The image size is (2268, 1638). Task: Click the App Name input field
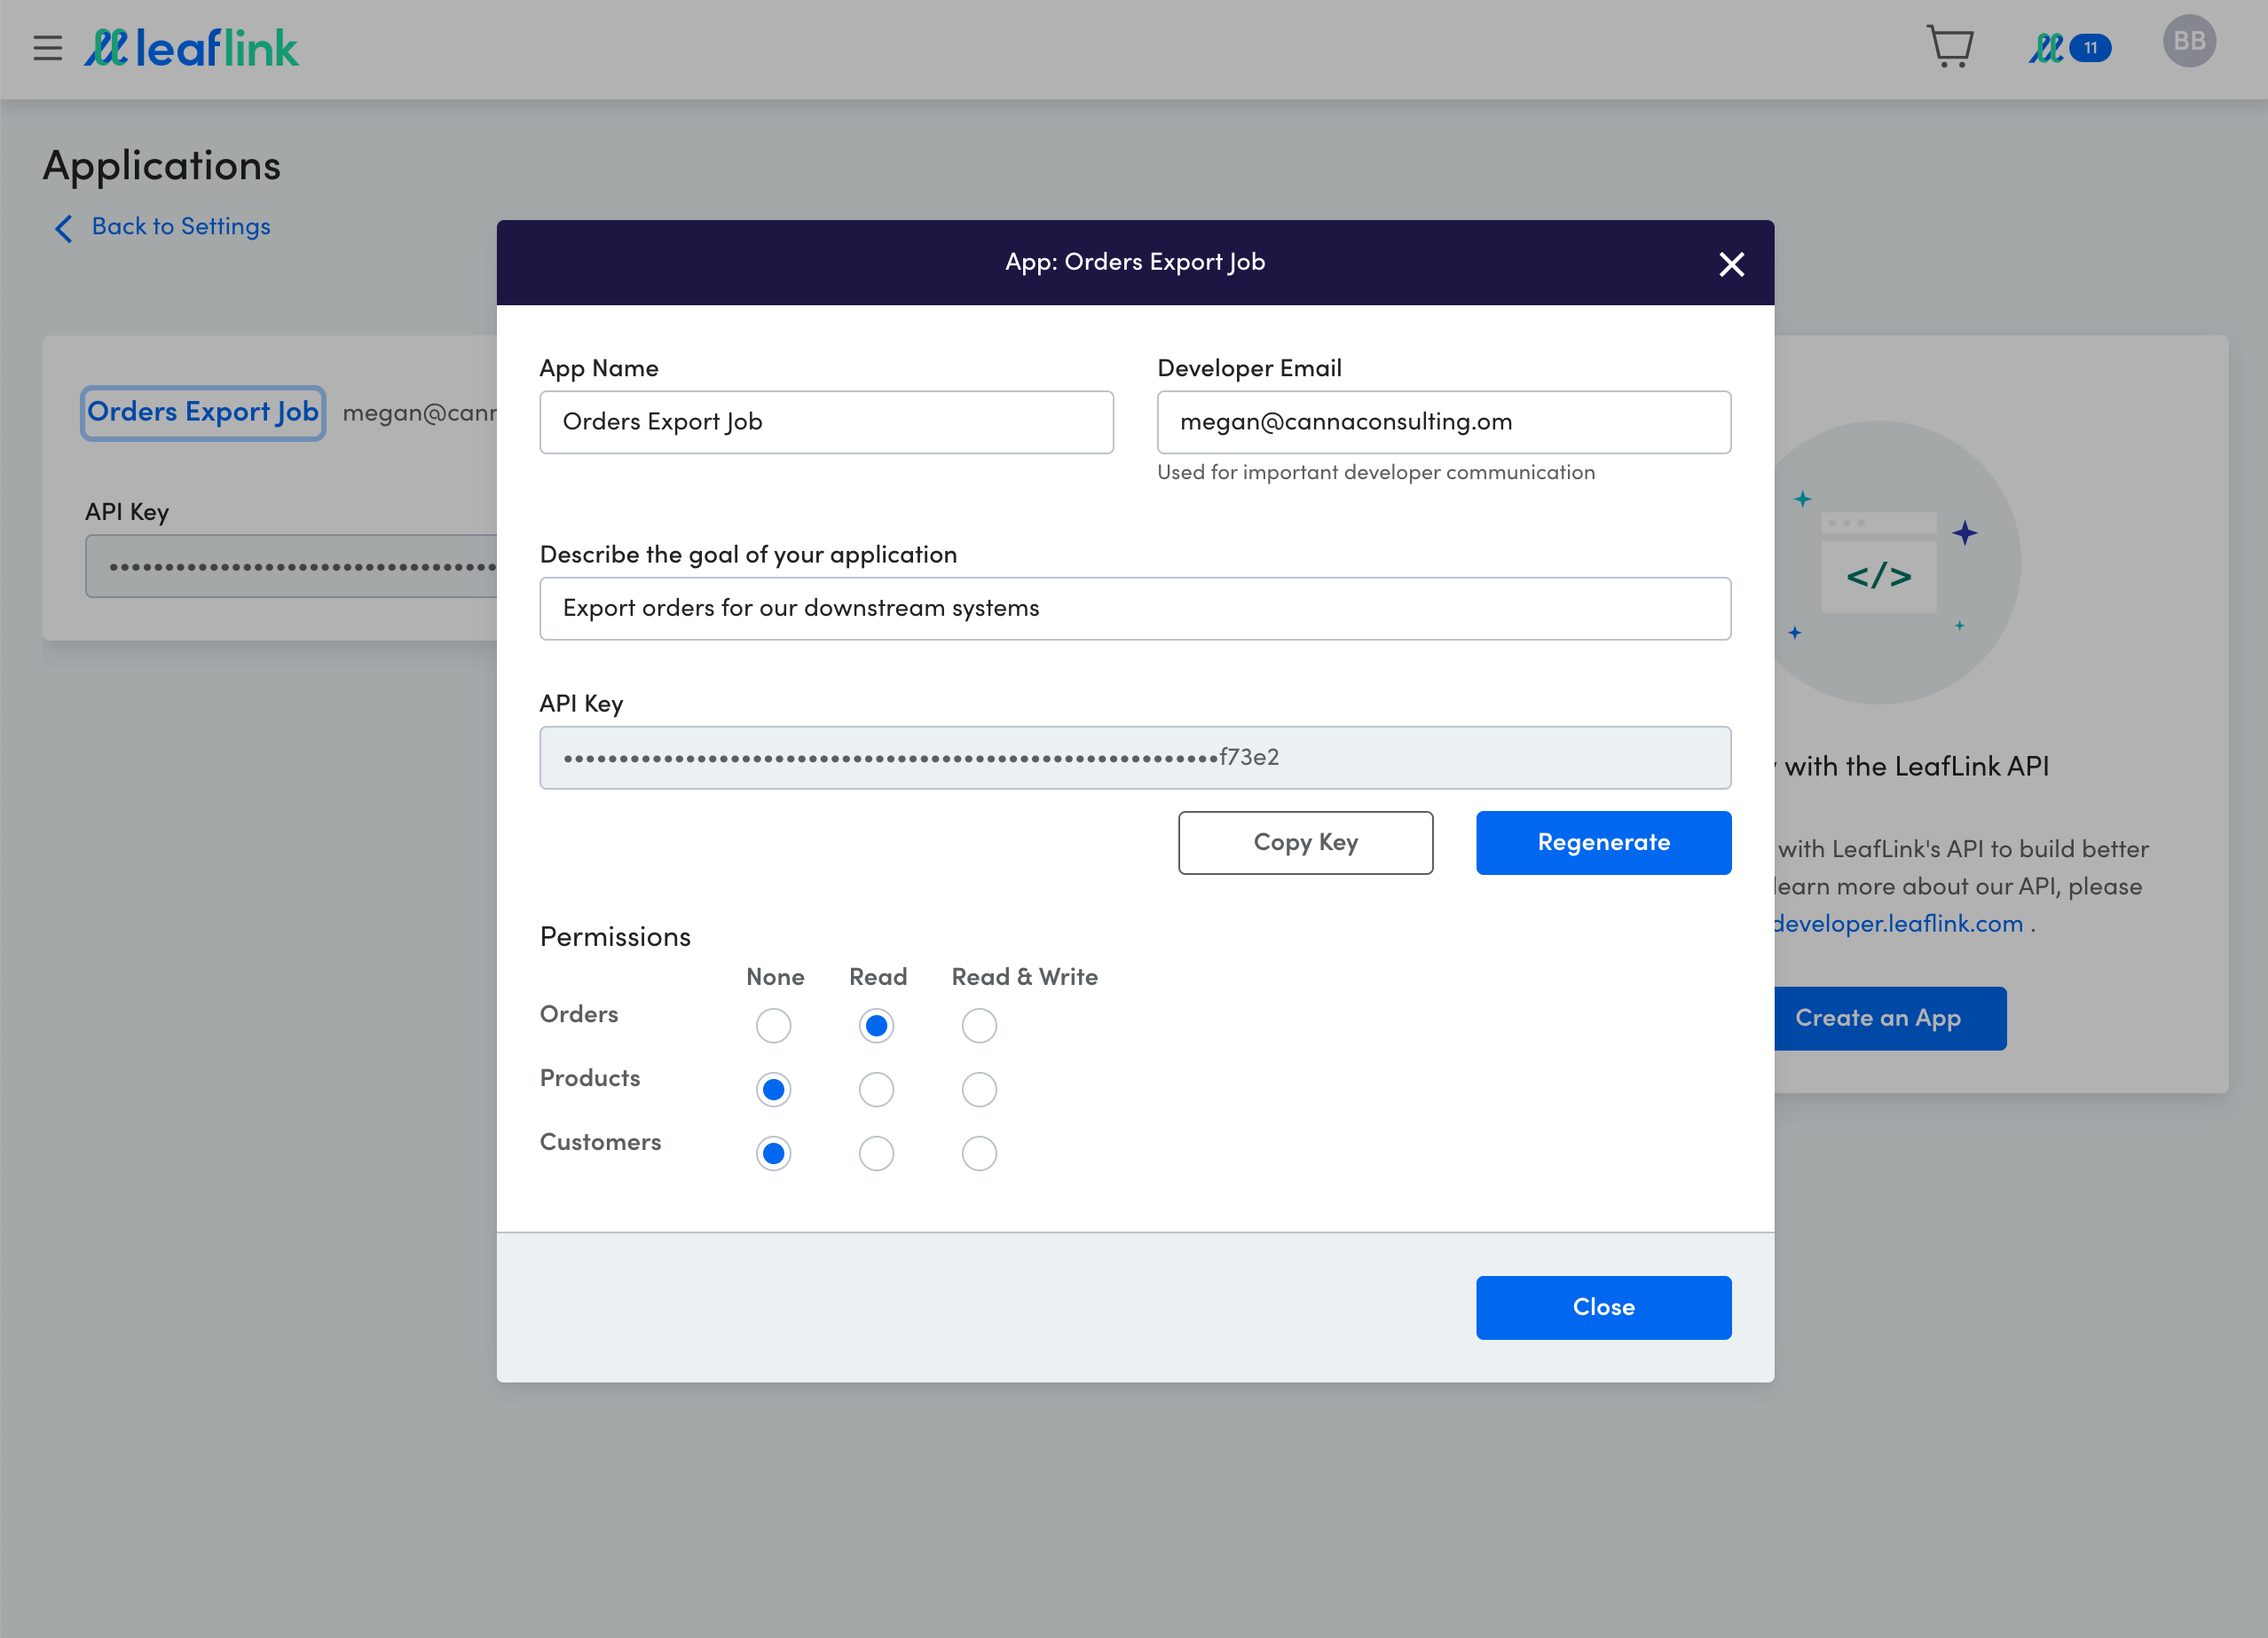click(x=826, y=422)
